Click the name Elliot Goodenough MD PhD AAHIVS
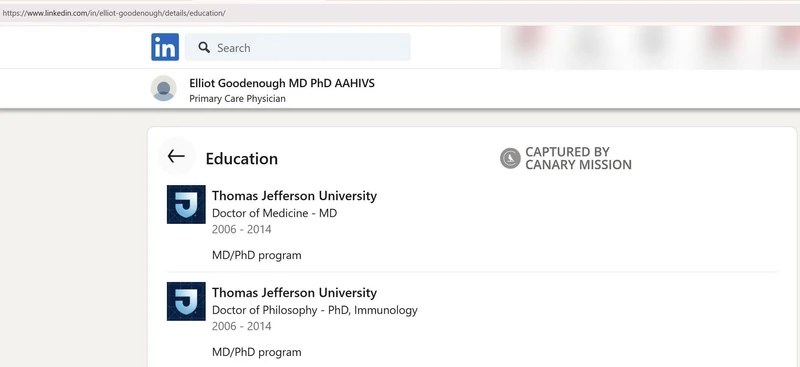The width and height of the screenshot is (800, 367). tap(282, 83)
